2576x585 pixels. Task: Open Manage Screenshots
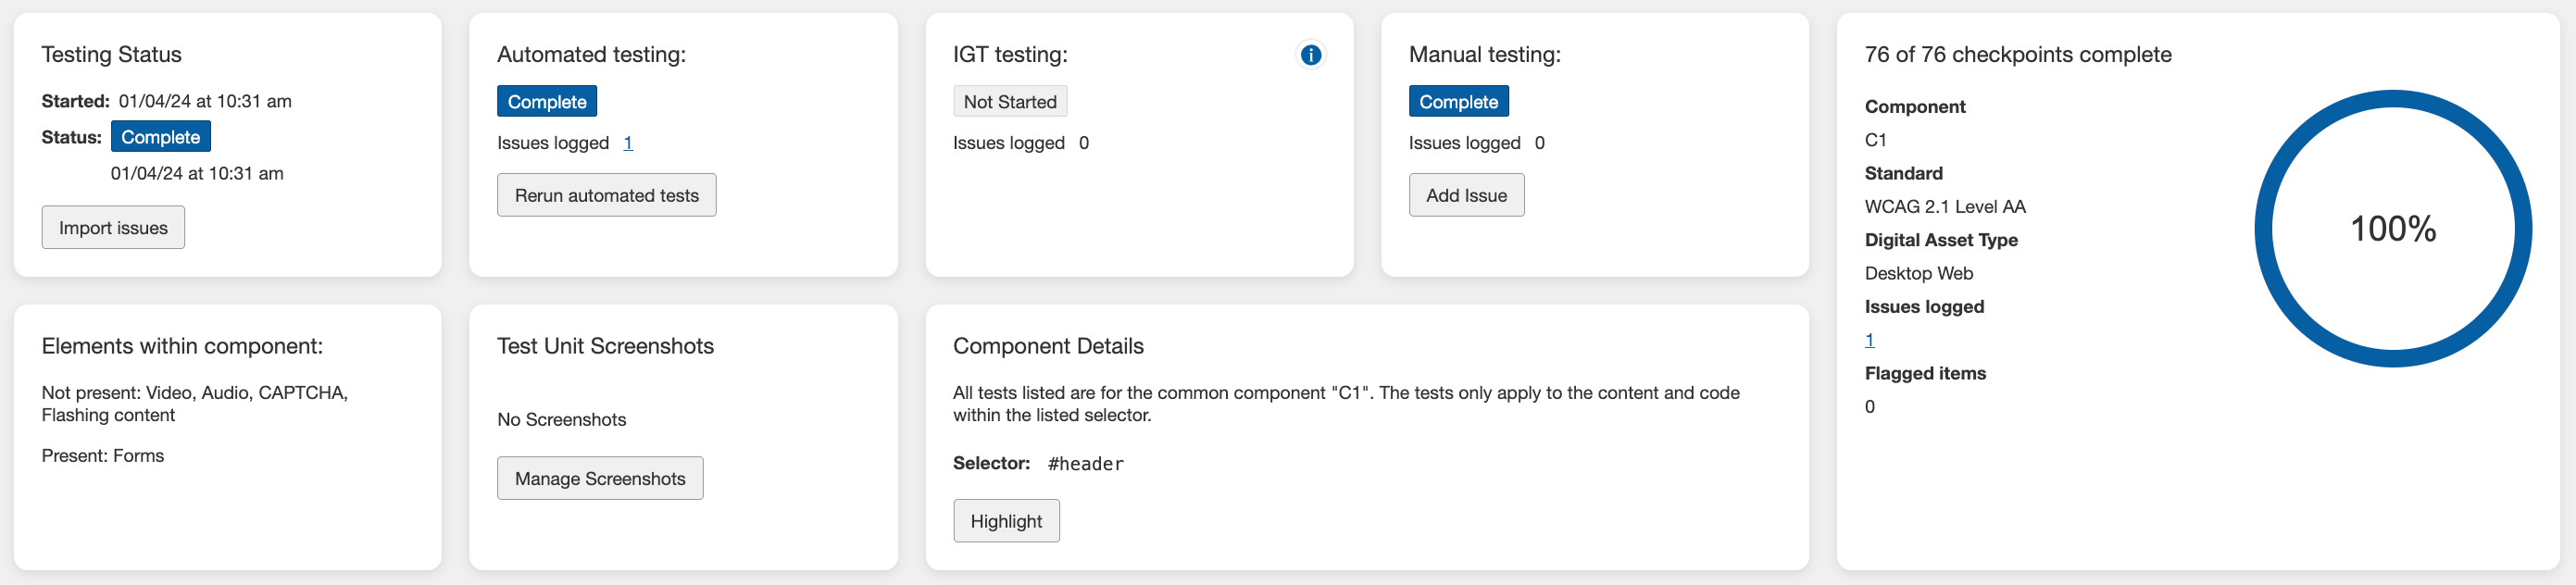click(599, 479)
